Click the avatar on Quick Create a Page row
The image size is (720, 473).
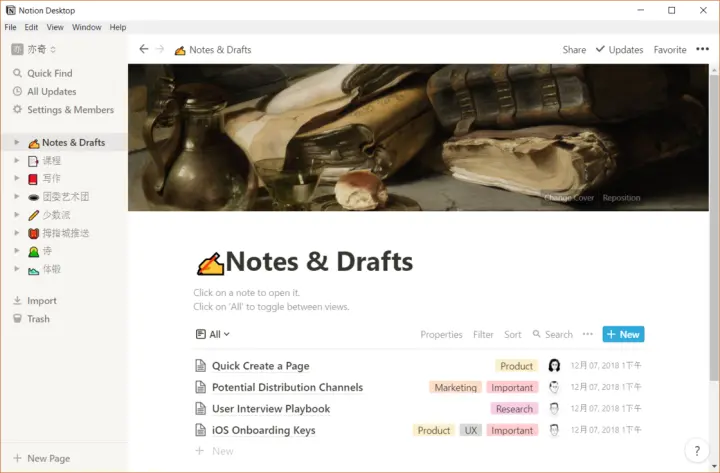(x=554, y=366)
